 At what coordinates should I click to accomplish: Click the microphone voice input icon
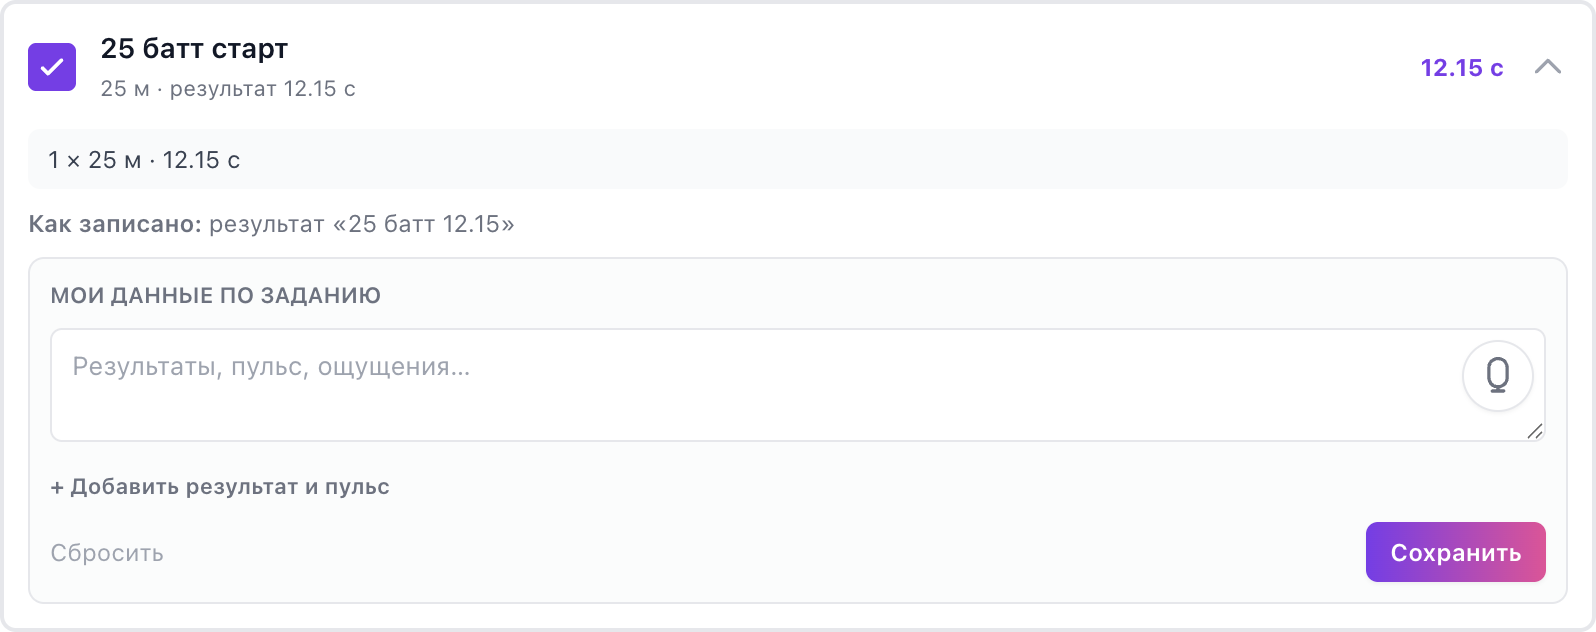pyautogui.click(x=1497, y=376)
